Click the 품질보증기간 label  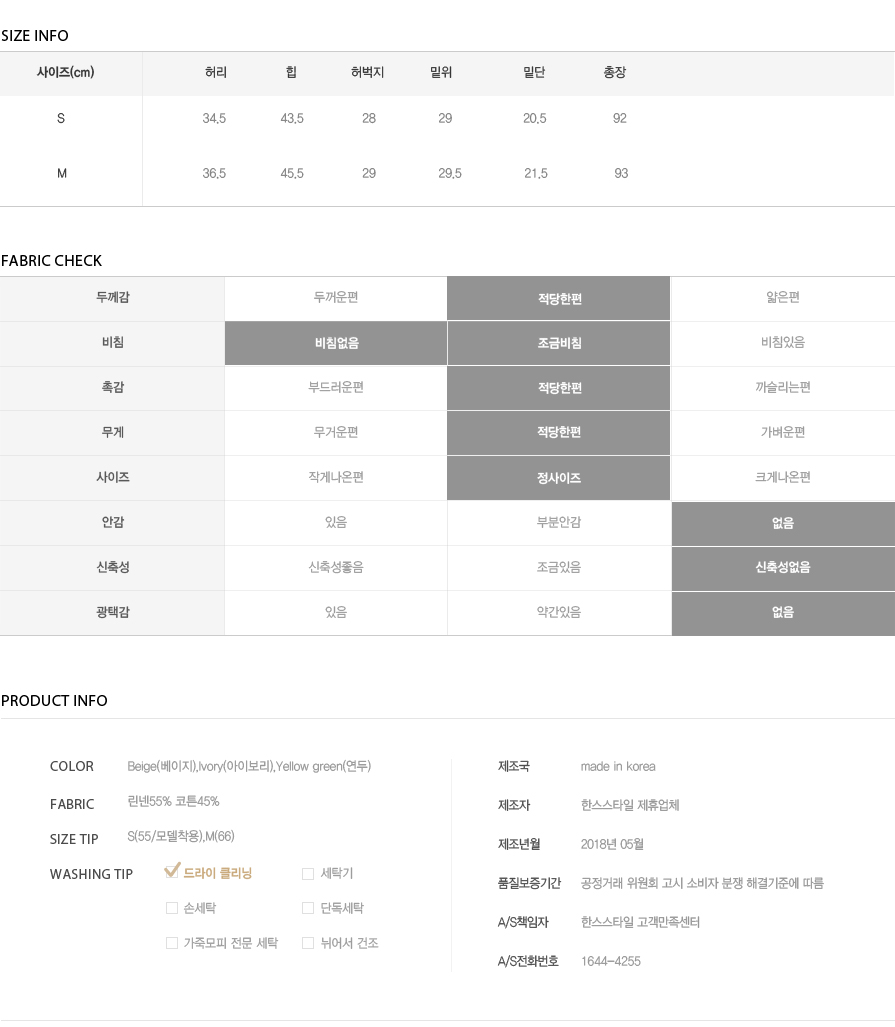(529, 884)
